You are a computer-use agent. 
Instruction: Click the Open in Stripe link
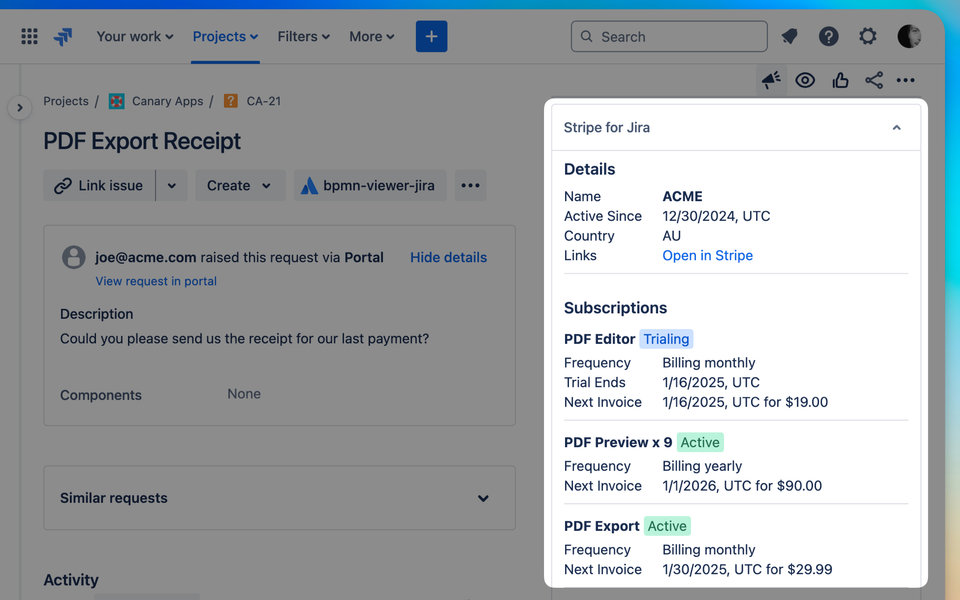(x=707, y=255)
